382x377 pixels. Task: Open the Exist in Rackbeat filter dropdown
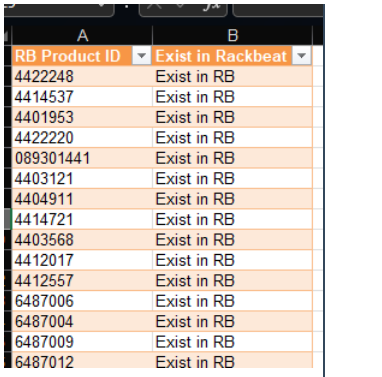301,56
